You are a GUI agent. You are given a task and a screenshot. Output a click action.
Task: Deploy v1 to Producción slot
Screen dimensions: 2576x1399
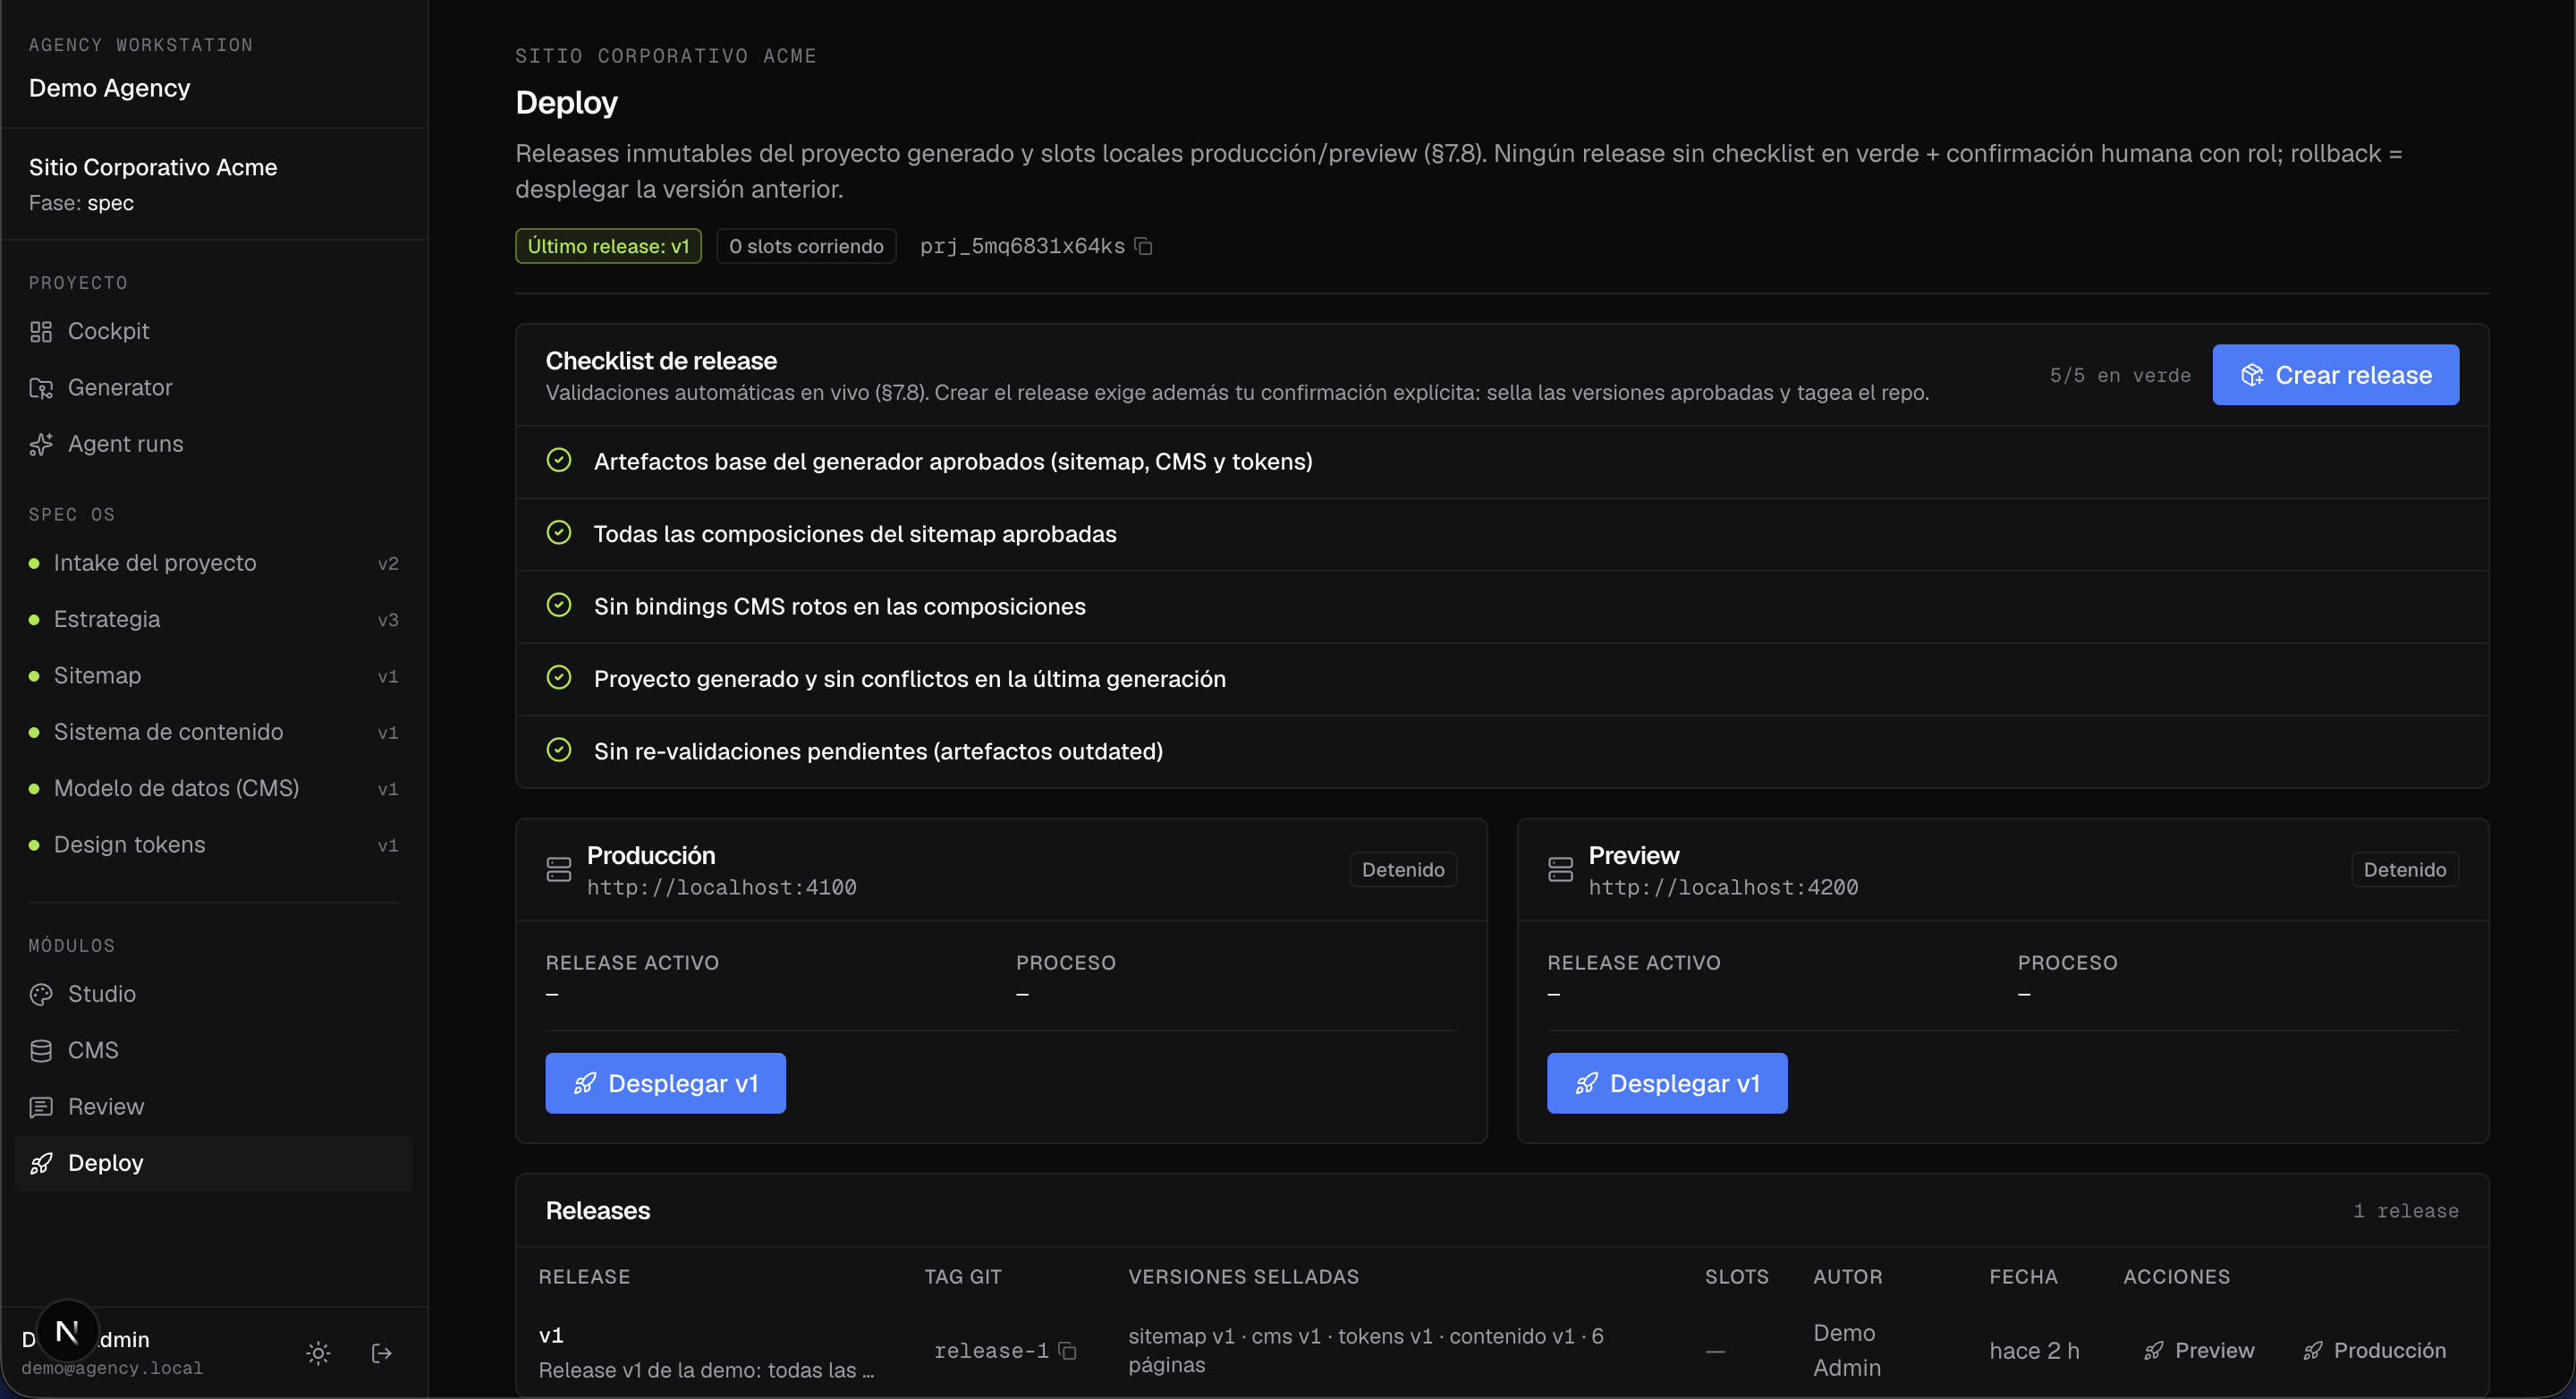tap(665, 1083)
